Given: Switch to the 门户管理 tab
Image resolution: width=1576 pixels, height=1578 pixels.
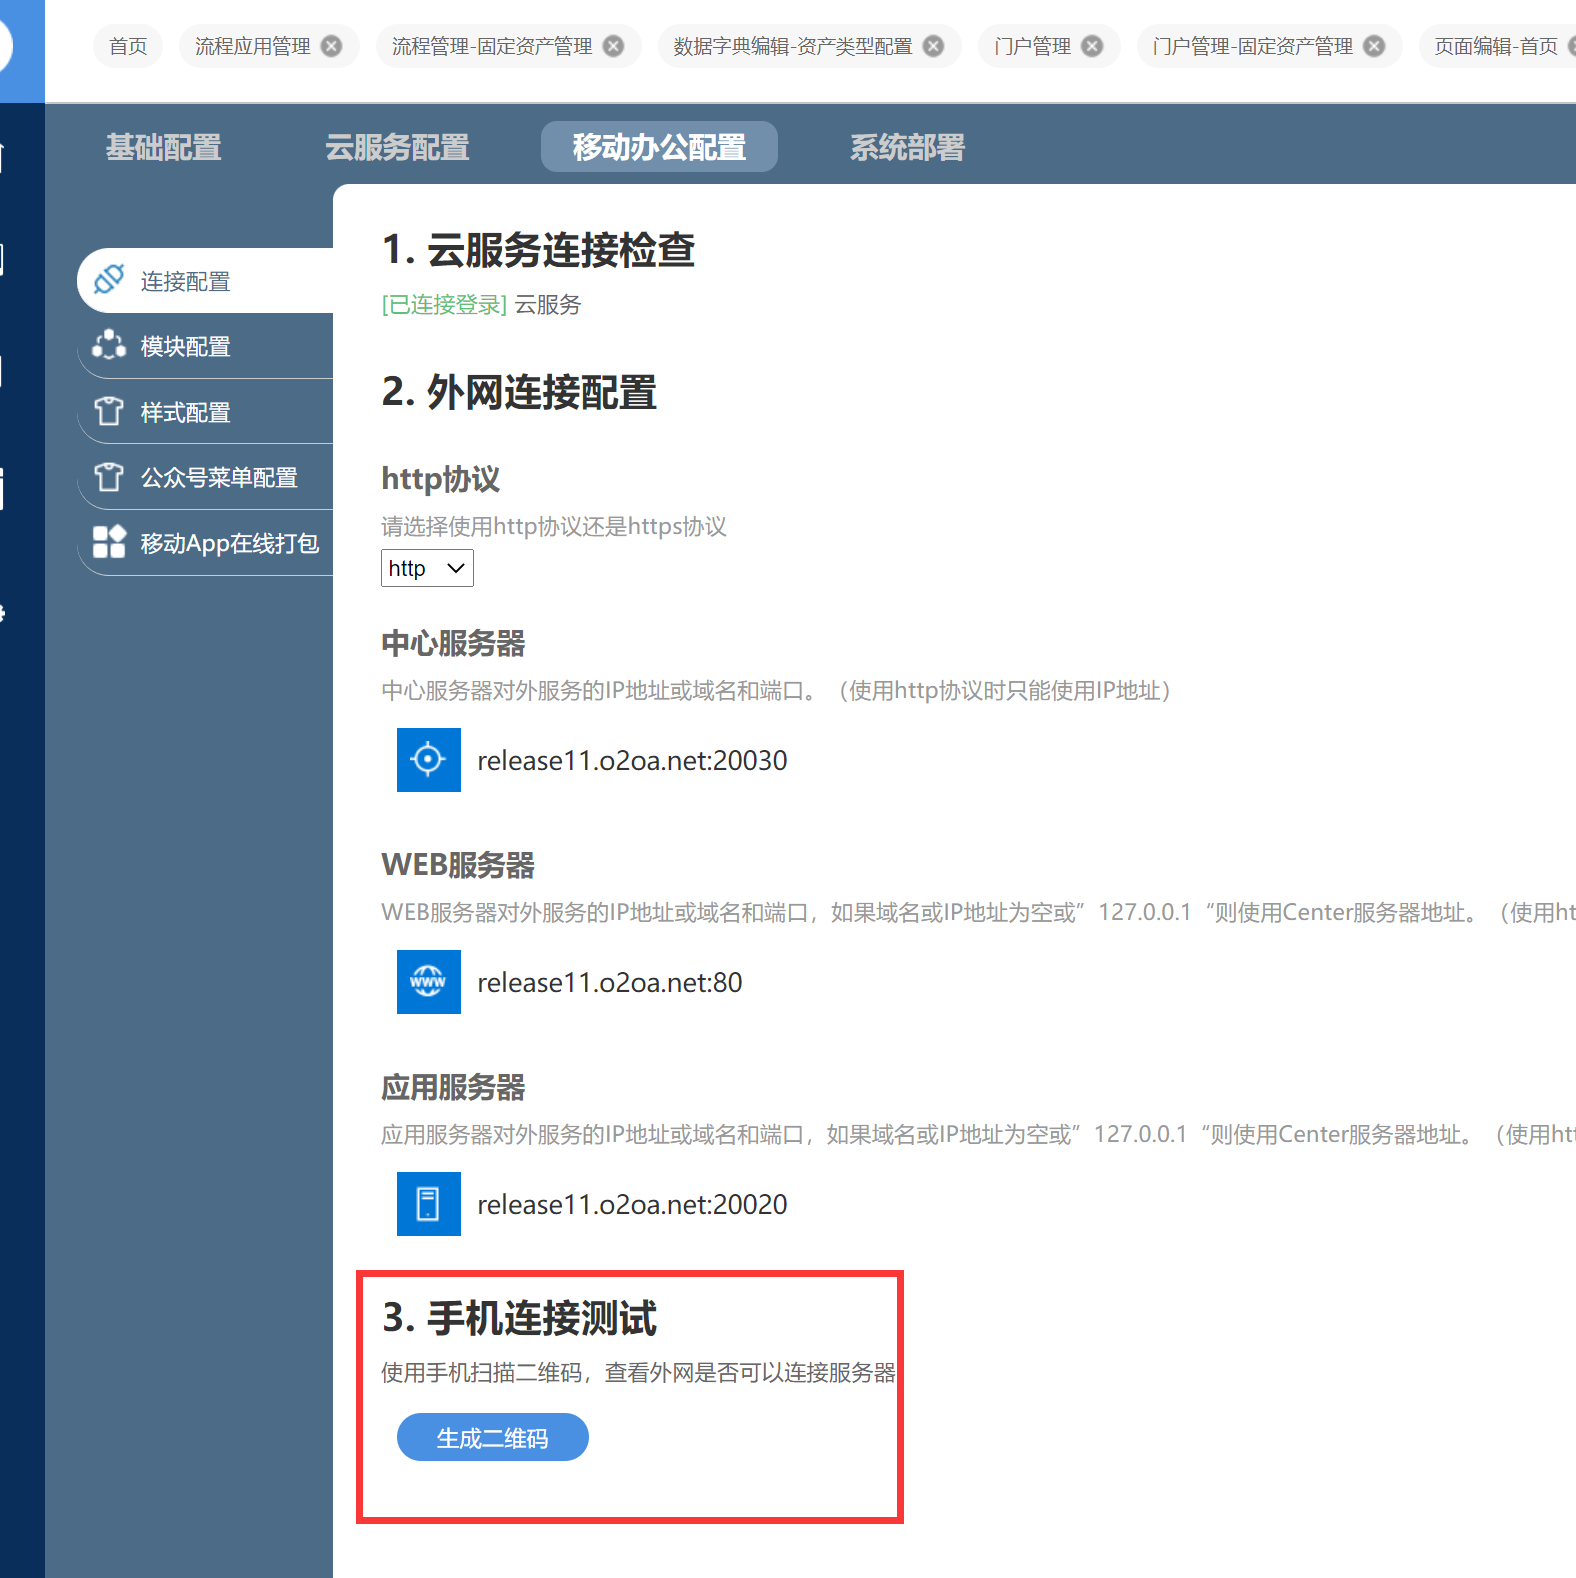Looking at the screenshot, I should coord(1032,46).
